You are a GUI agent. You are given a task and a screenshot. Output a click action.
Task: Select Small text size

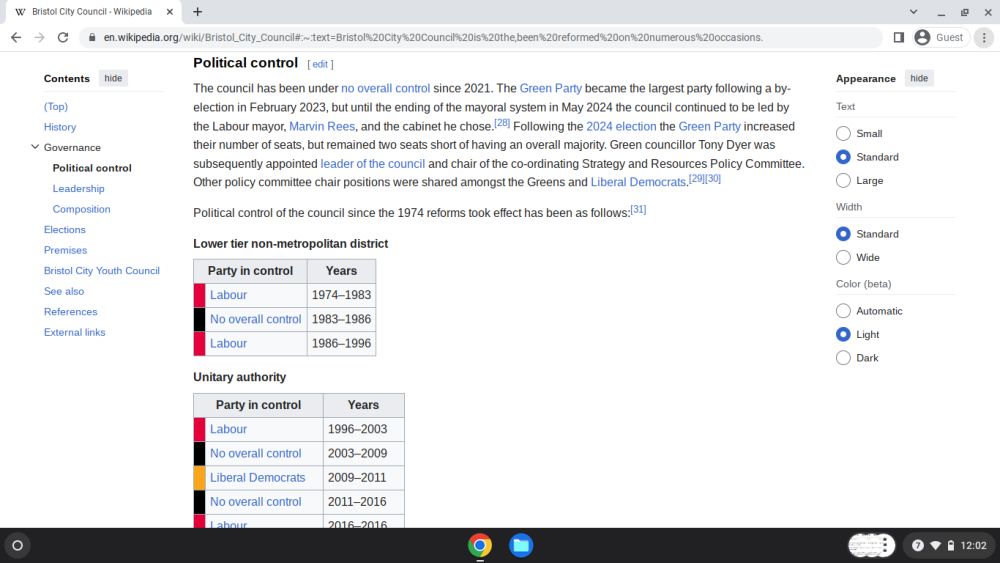[843, 133]
